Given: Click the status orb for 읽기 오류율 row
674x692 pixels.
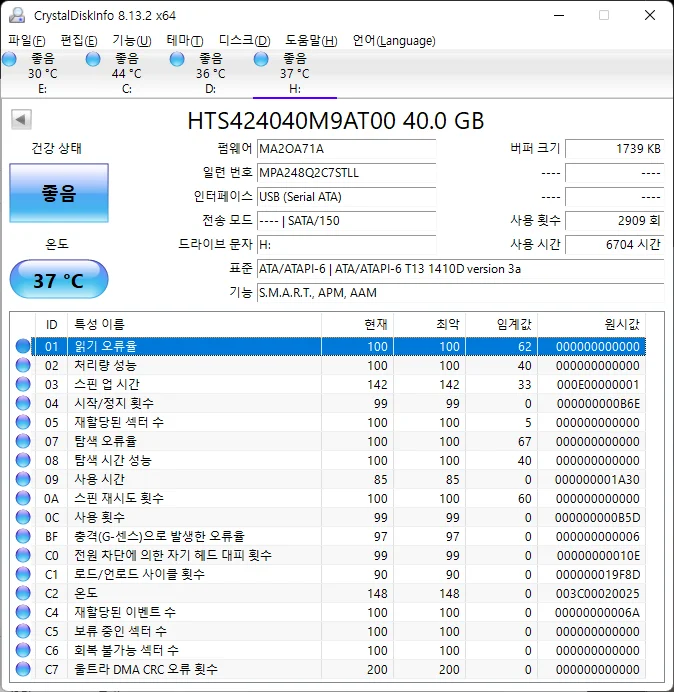Looking at the screenshot, I should (x=23, y=346).
